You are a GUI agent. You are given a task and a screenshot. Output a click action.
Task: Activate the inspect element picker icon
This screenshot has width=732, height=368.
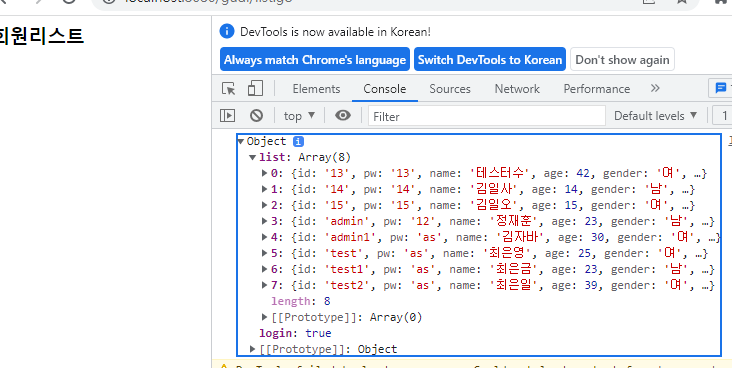(228, 89)
